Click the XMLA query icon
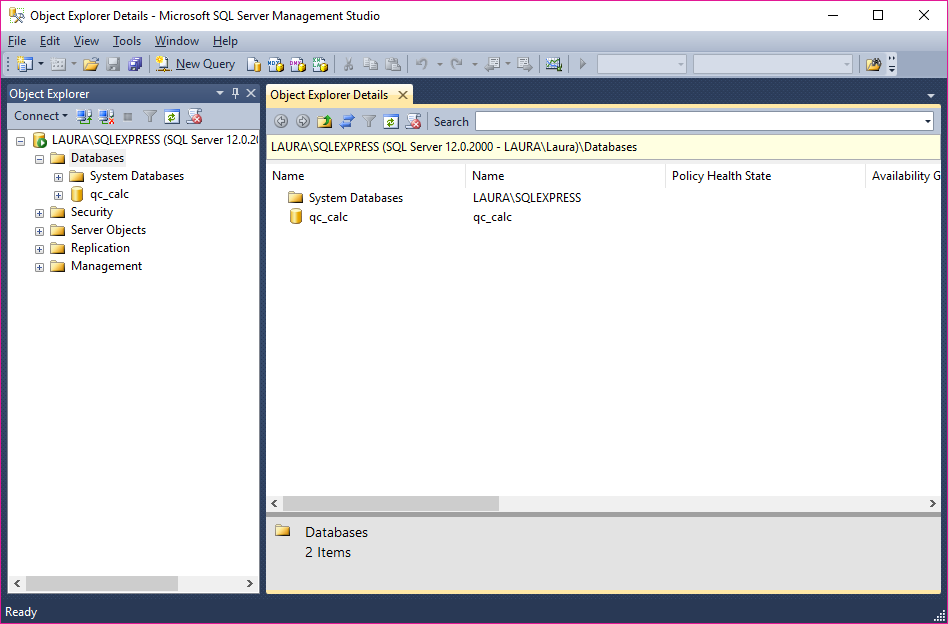 coord(320,64)
